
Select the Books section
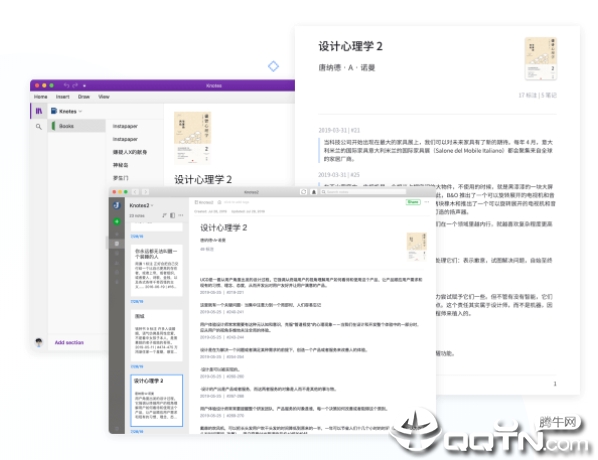77,126
